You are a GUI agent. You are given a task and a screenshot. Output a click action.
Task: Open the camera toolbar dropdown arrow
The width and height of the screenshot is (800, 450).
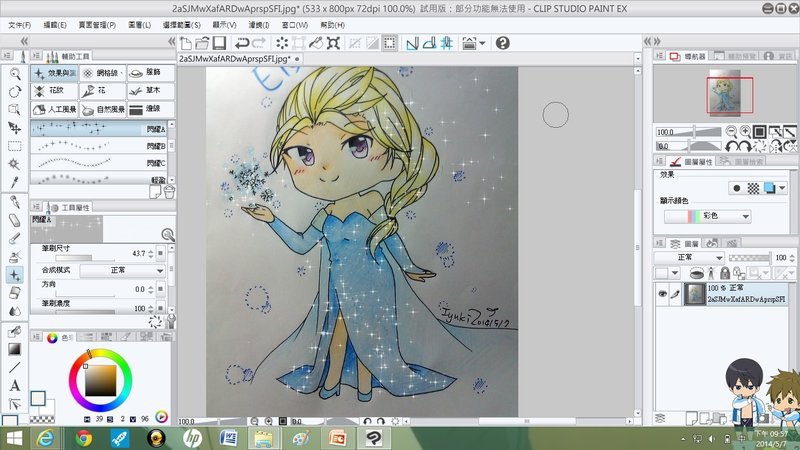[482, 43]
